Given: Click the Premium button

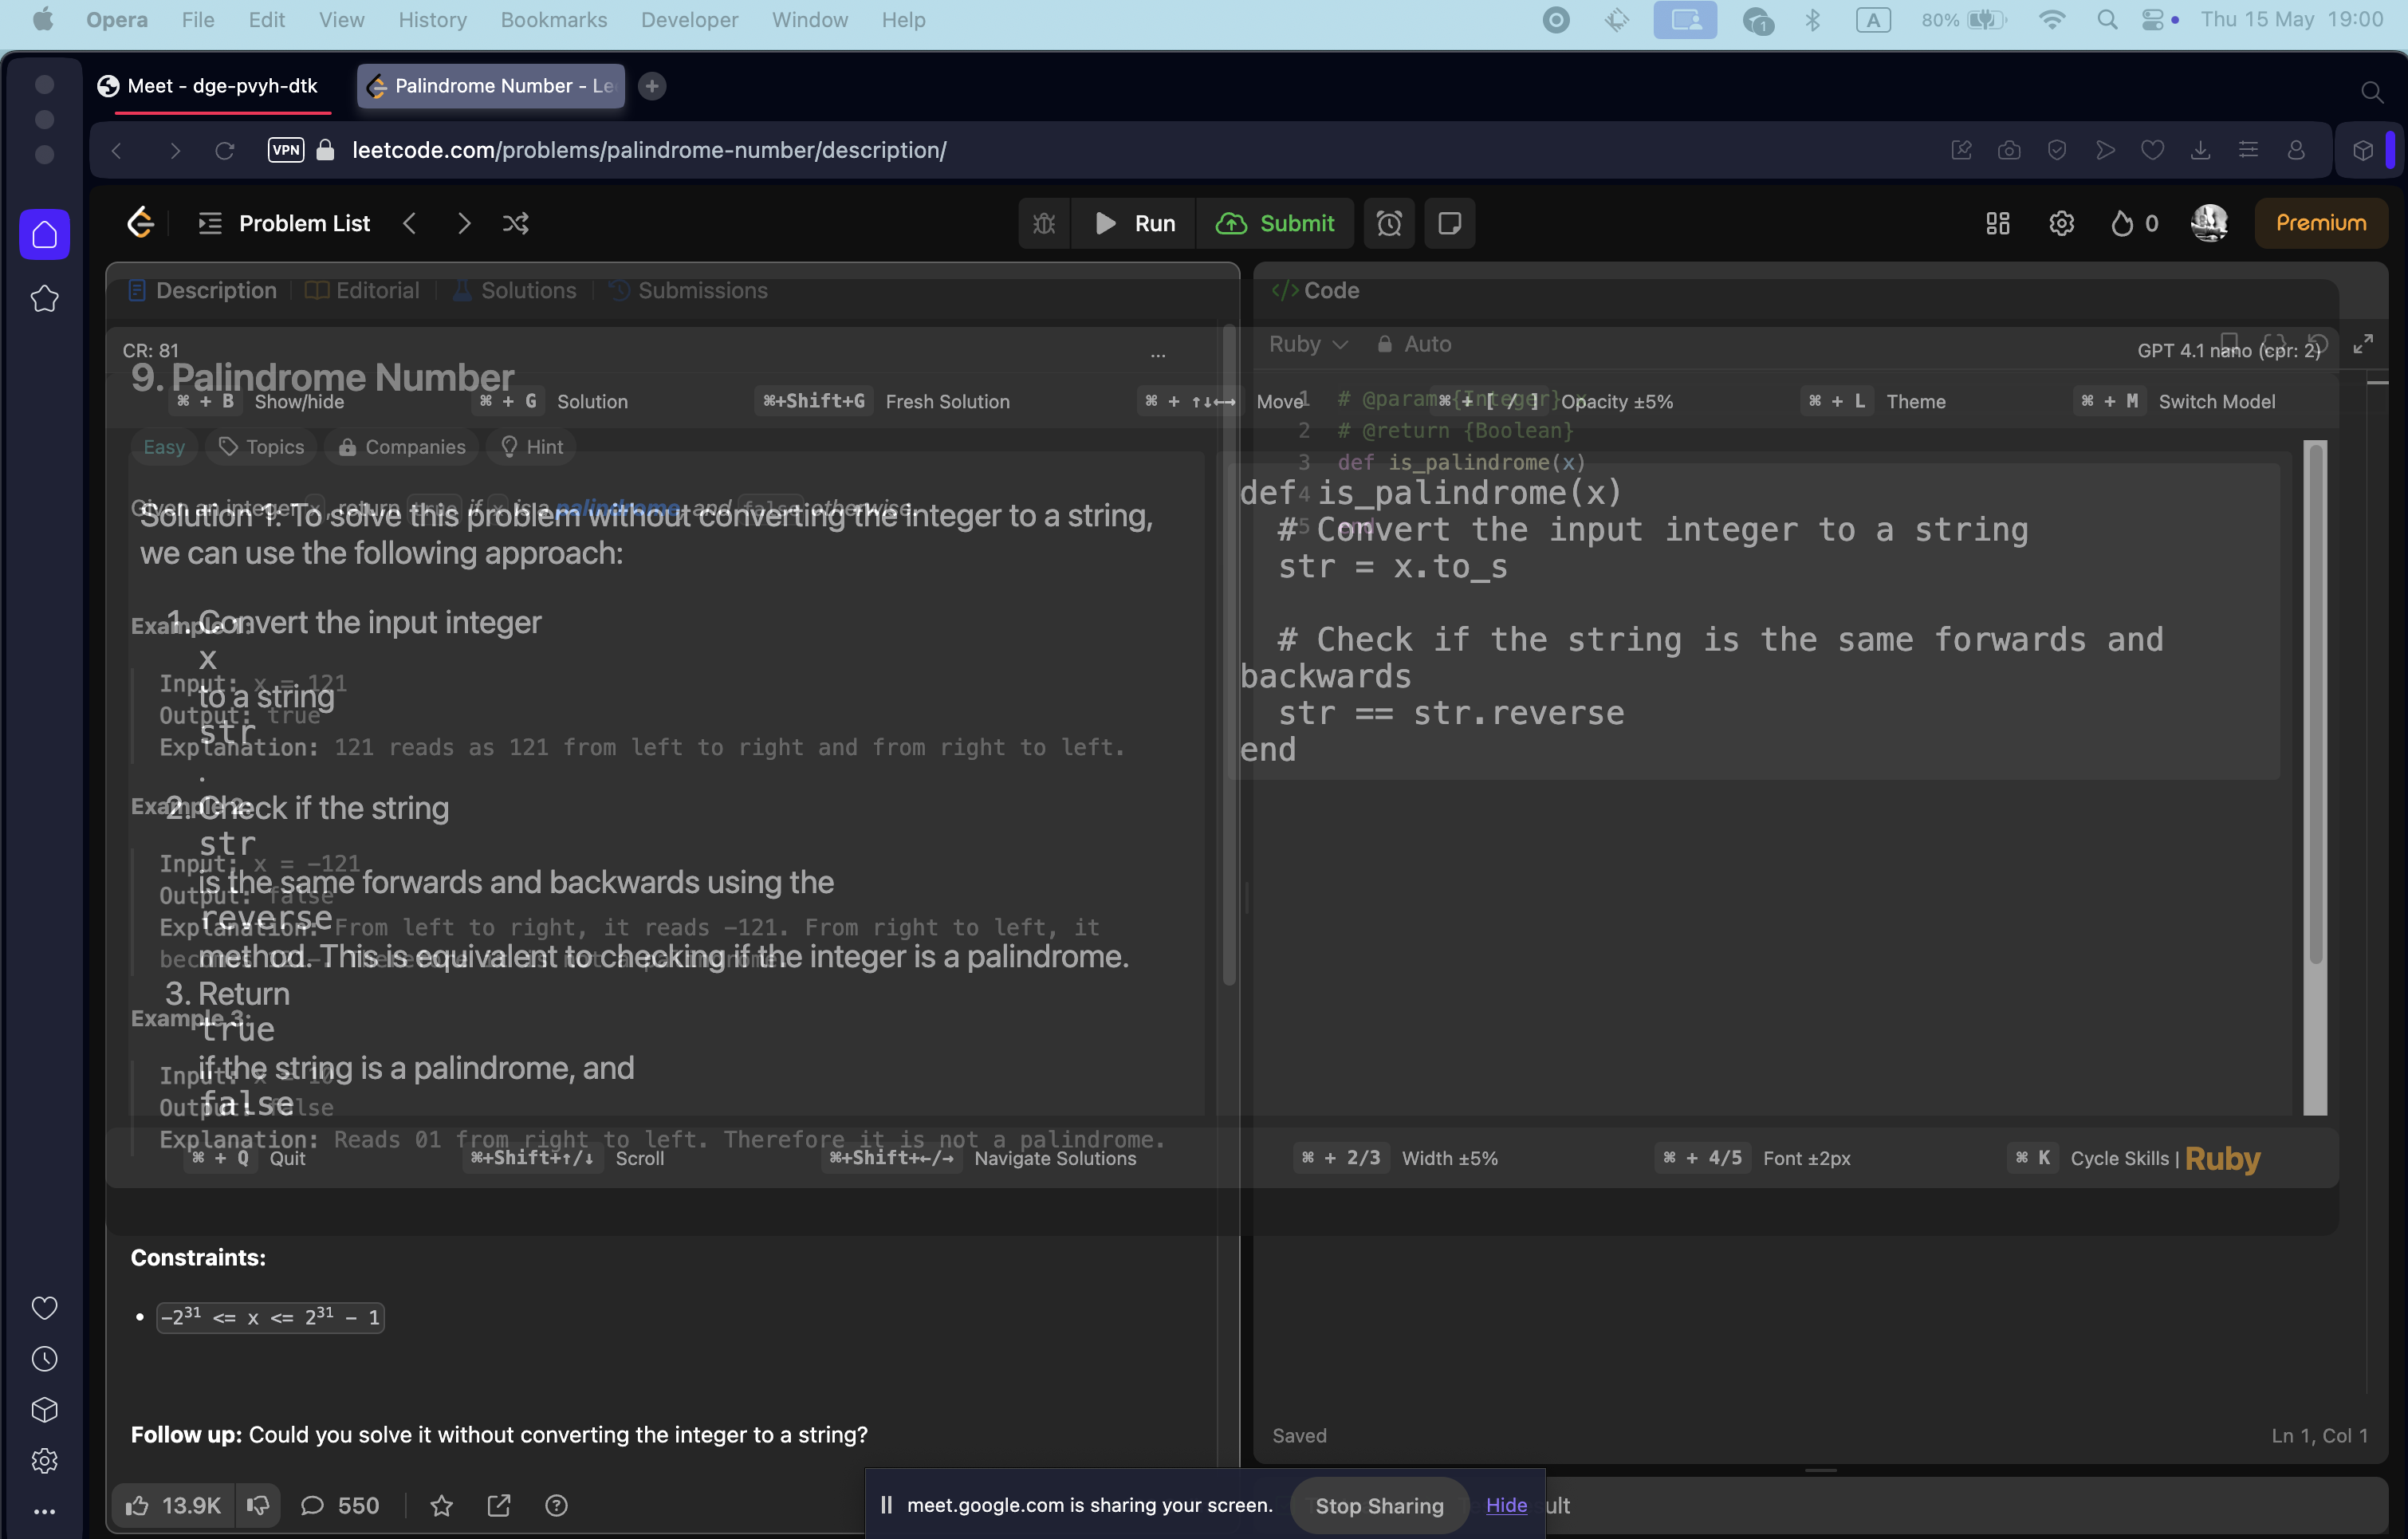Looking at the screenshot, I should [2320, 223].
